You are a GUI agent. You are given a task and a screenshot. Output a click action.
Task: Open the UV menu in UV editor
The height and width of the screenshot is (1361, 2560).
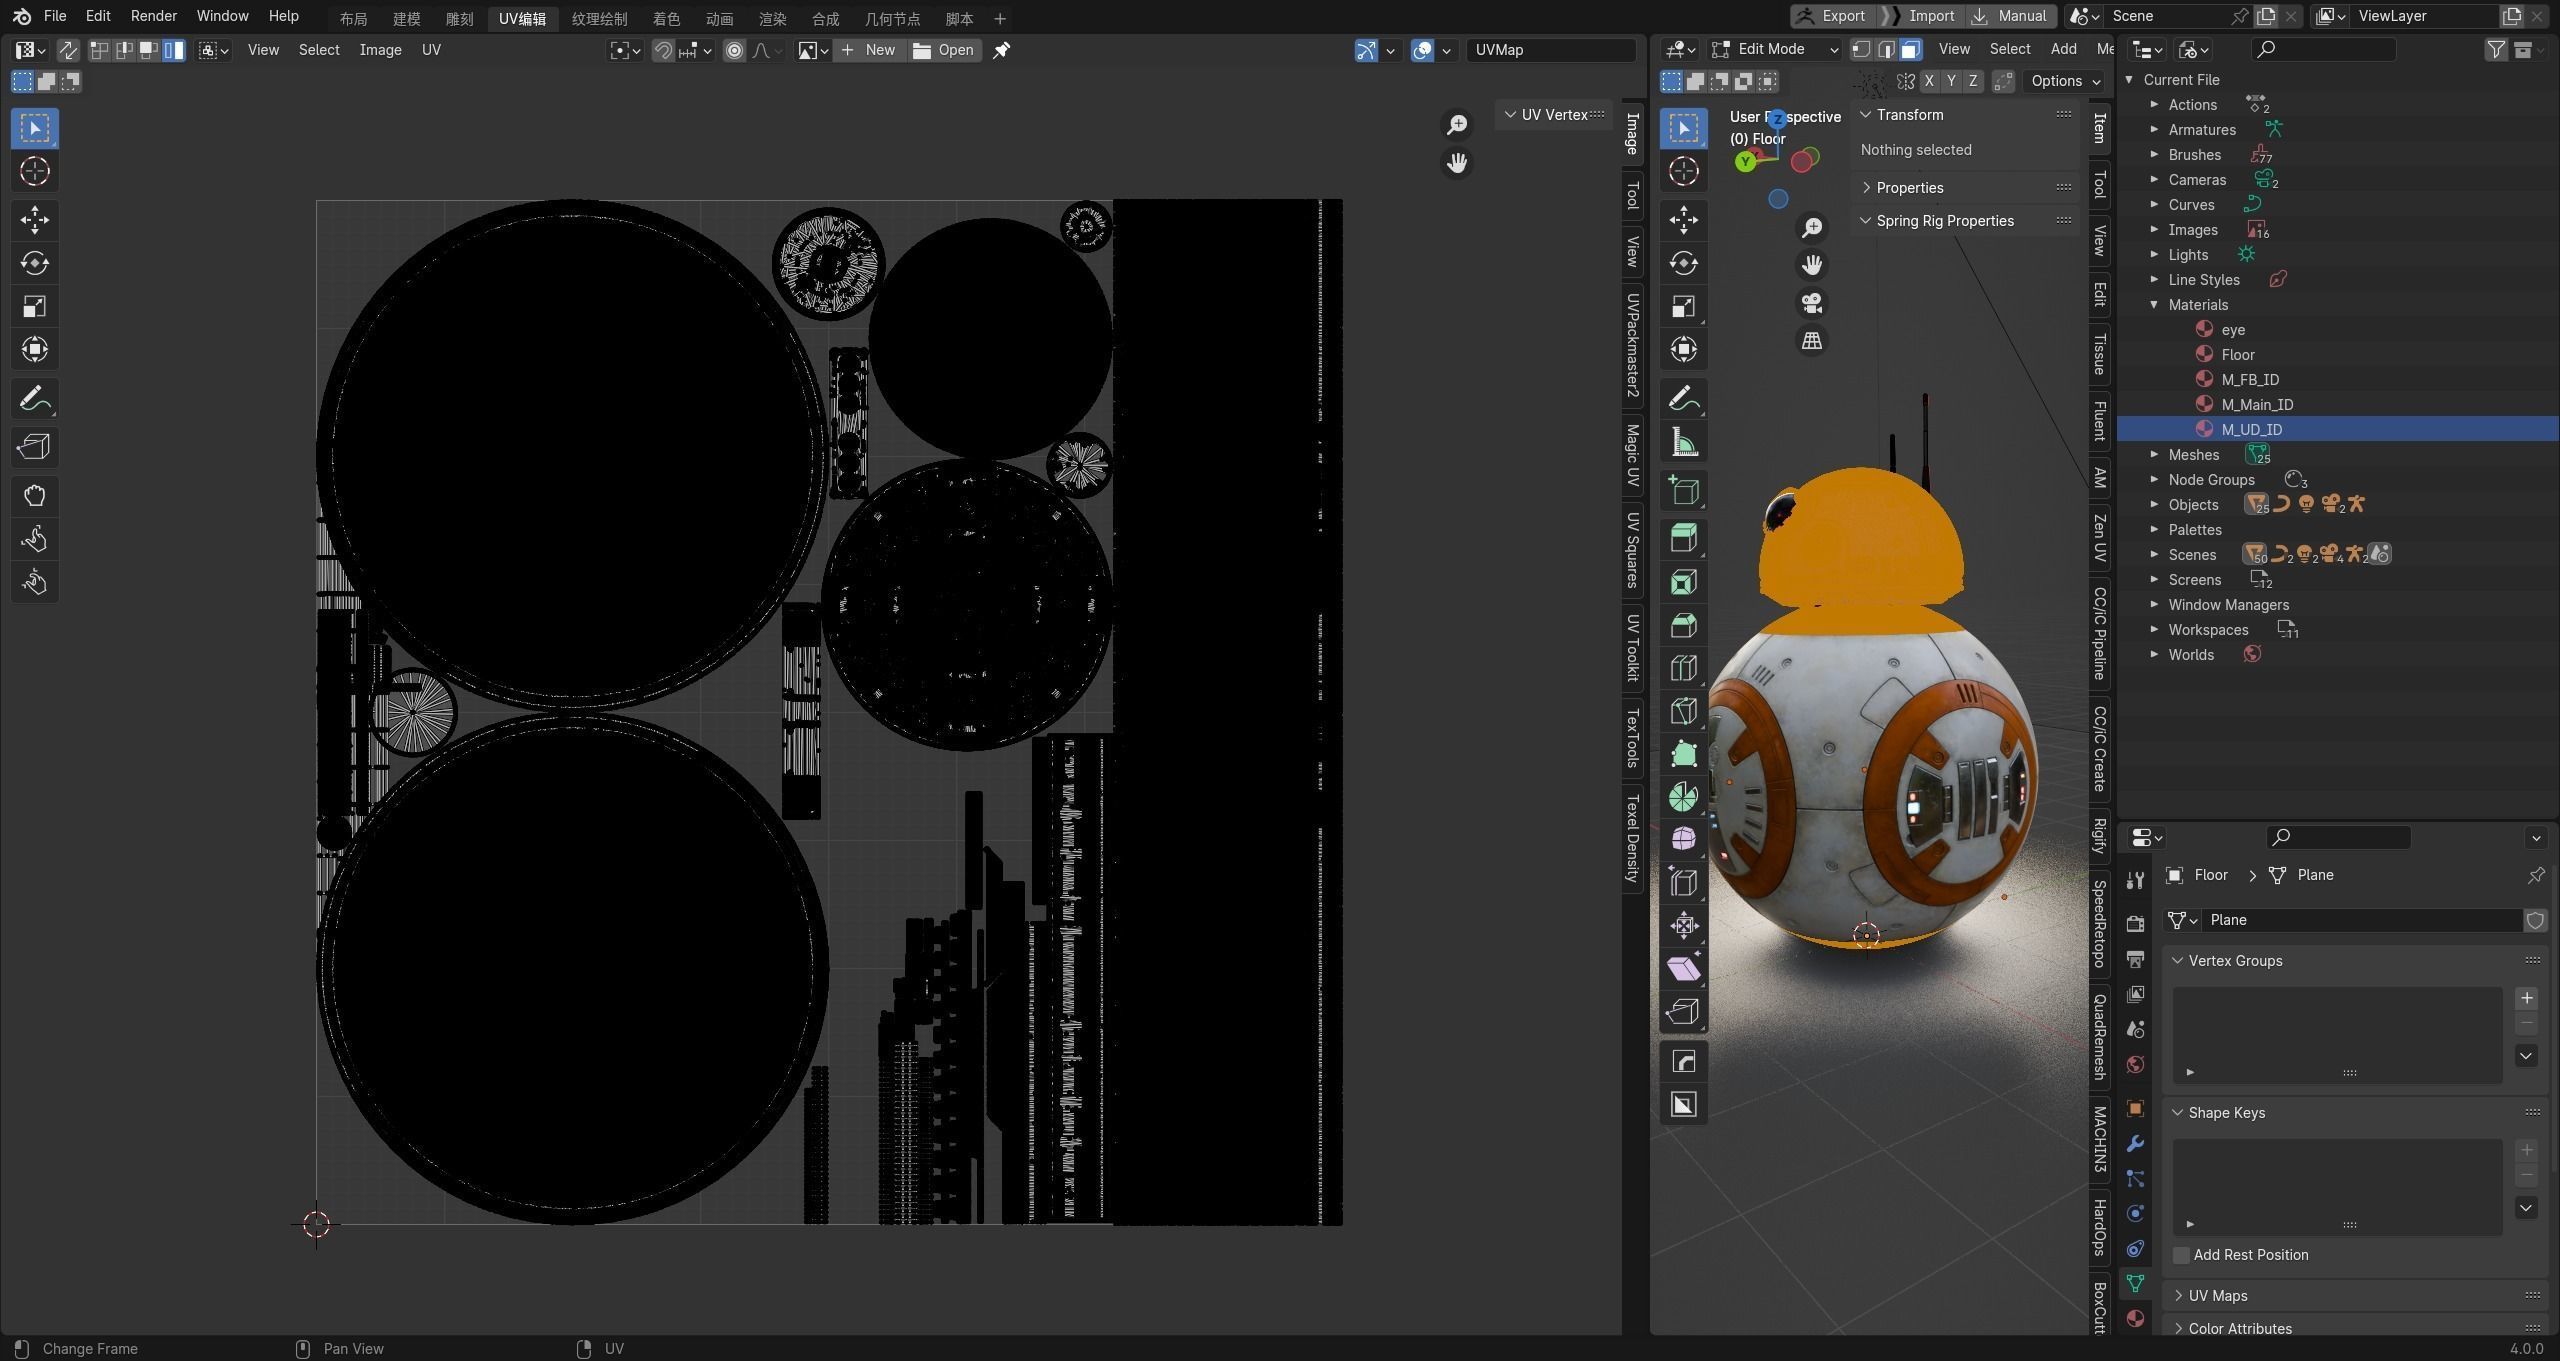(x=431, y=50)
